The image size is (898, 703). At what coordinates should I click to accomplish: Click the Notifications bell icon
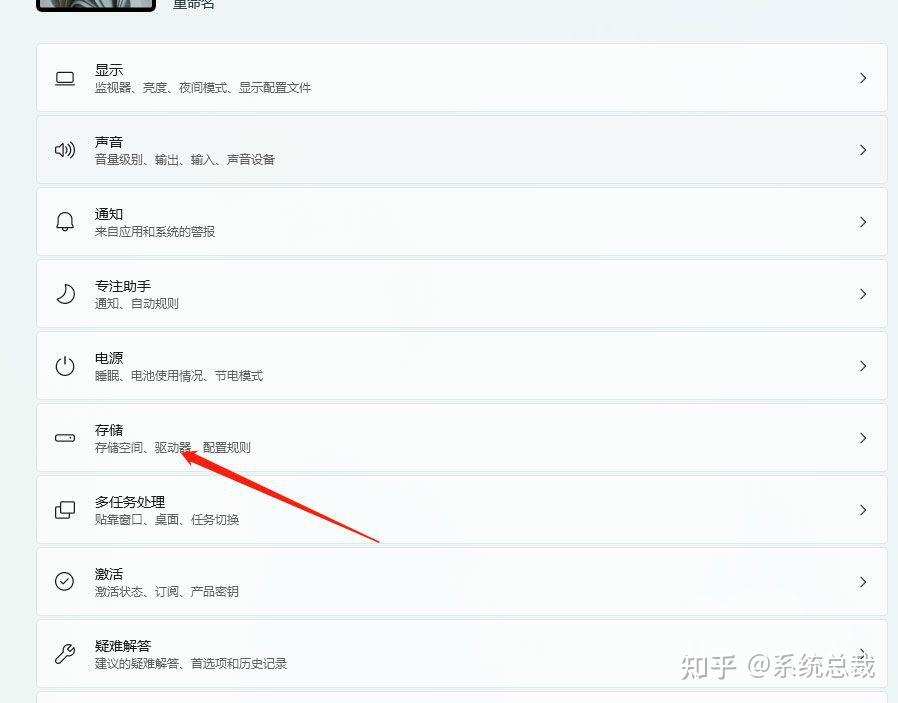tap(65, 222)
